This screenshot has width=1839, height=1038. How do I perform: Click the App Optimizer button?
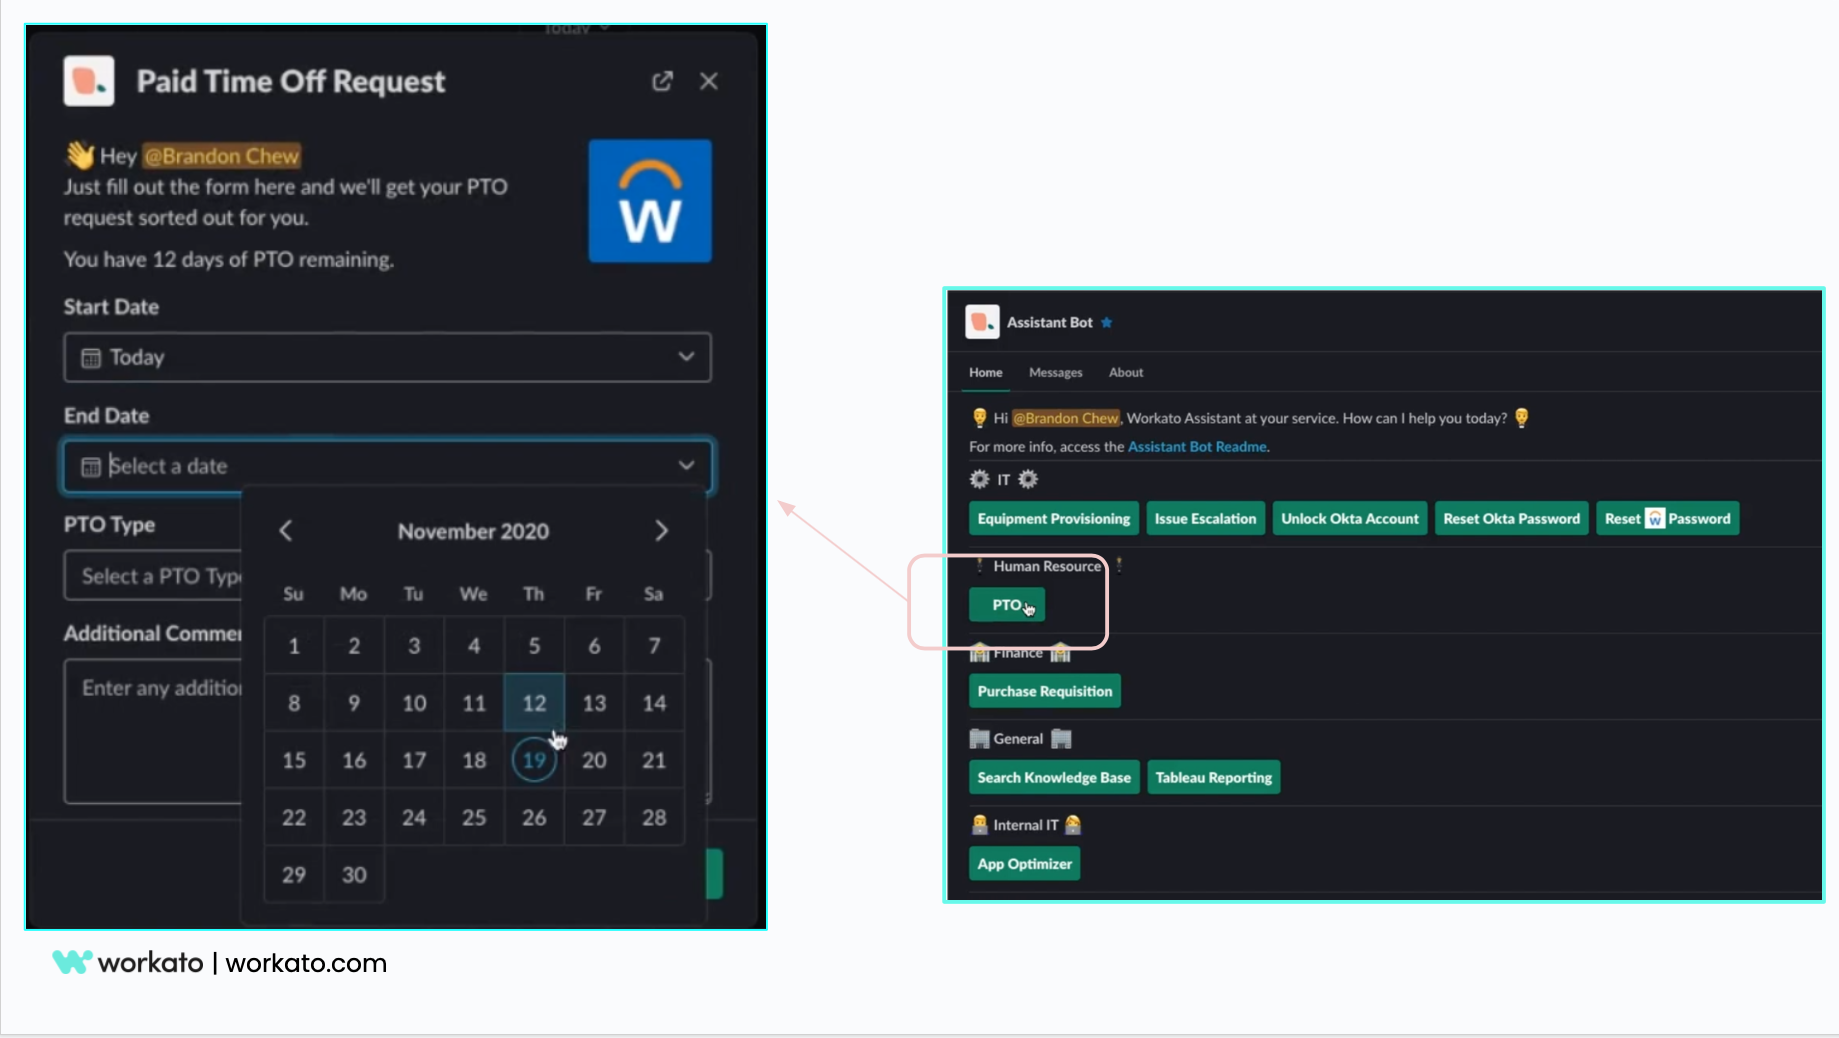click(x=1025, y=864)
